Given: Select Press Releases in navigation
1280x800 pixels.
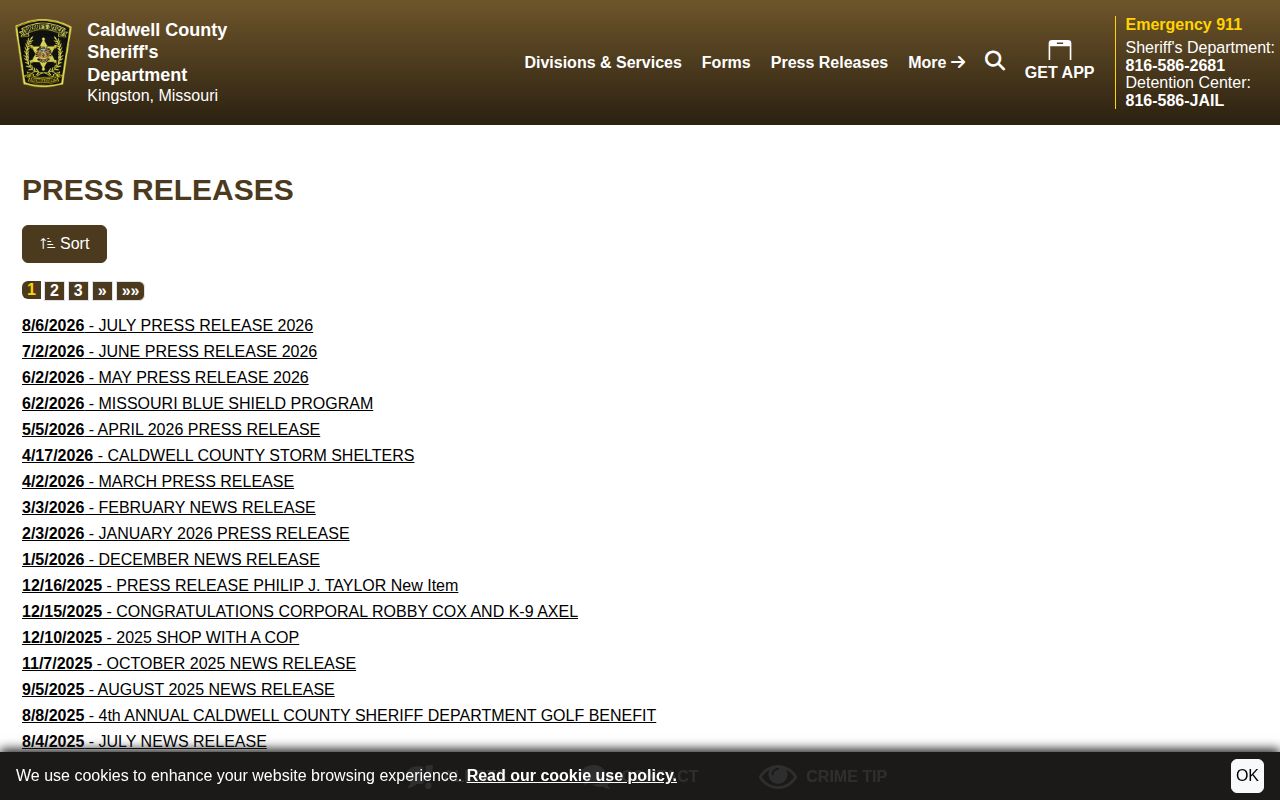Looking at the screenshot, I should 829,62.
